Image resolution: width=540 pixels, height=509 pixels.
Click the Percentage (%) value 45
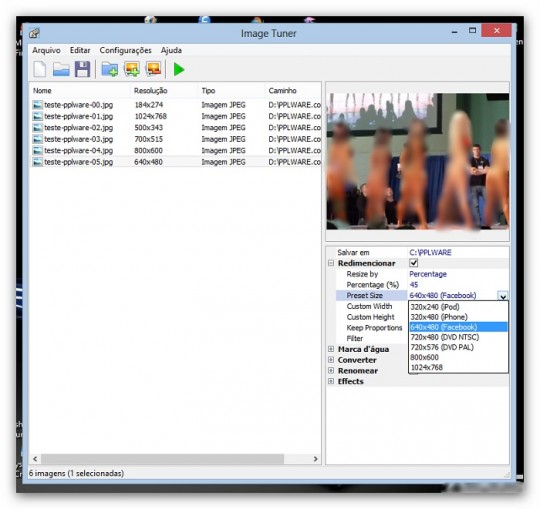tap(414, 285)
